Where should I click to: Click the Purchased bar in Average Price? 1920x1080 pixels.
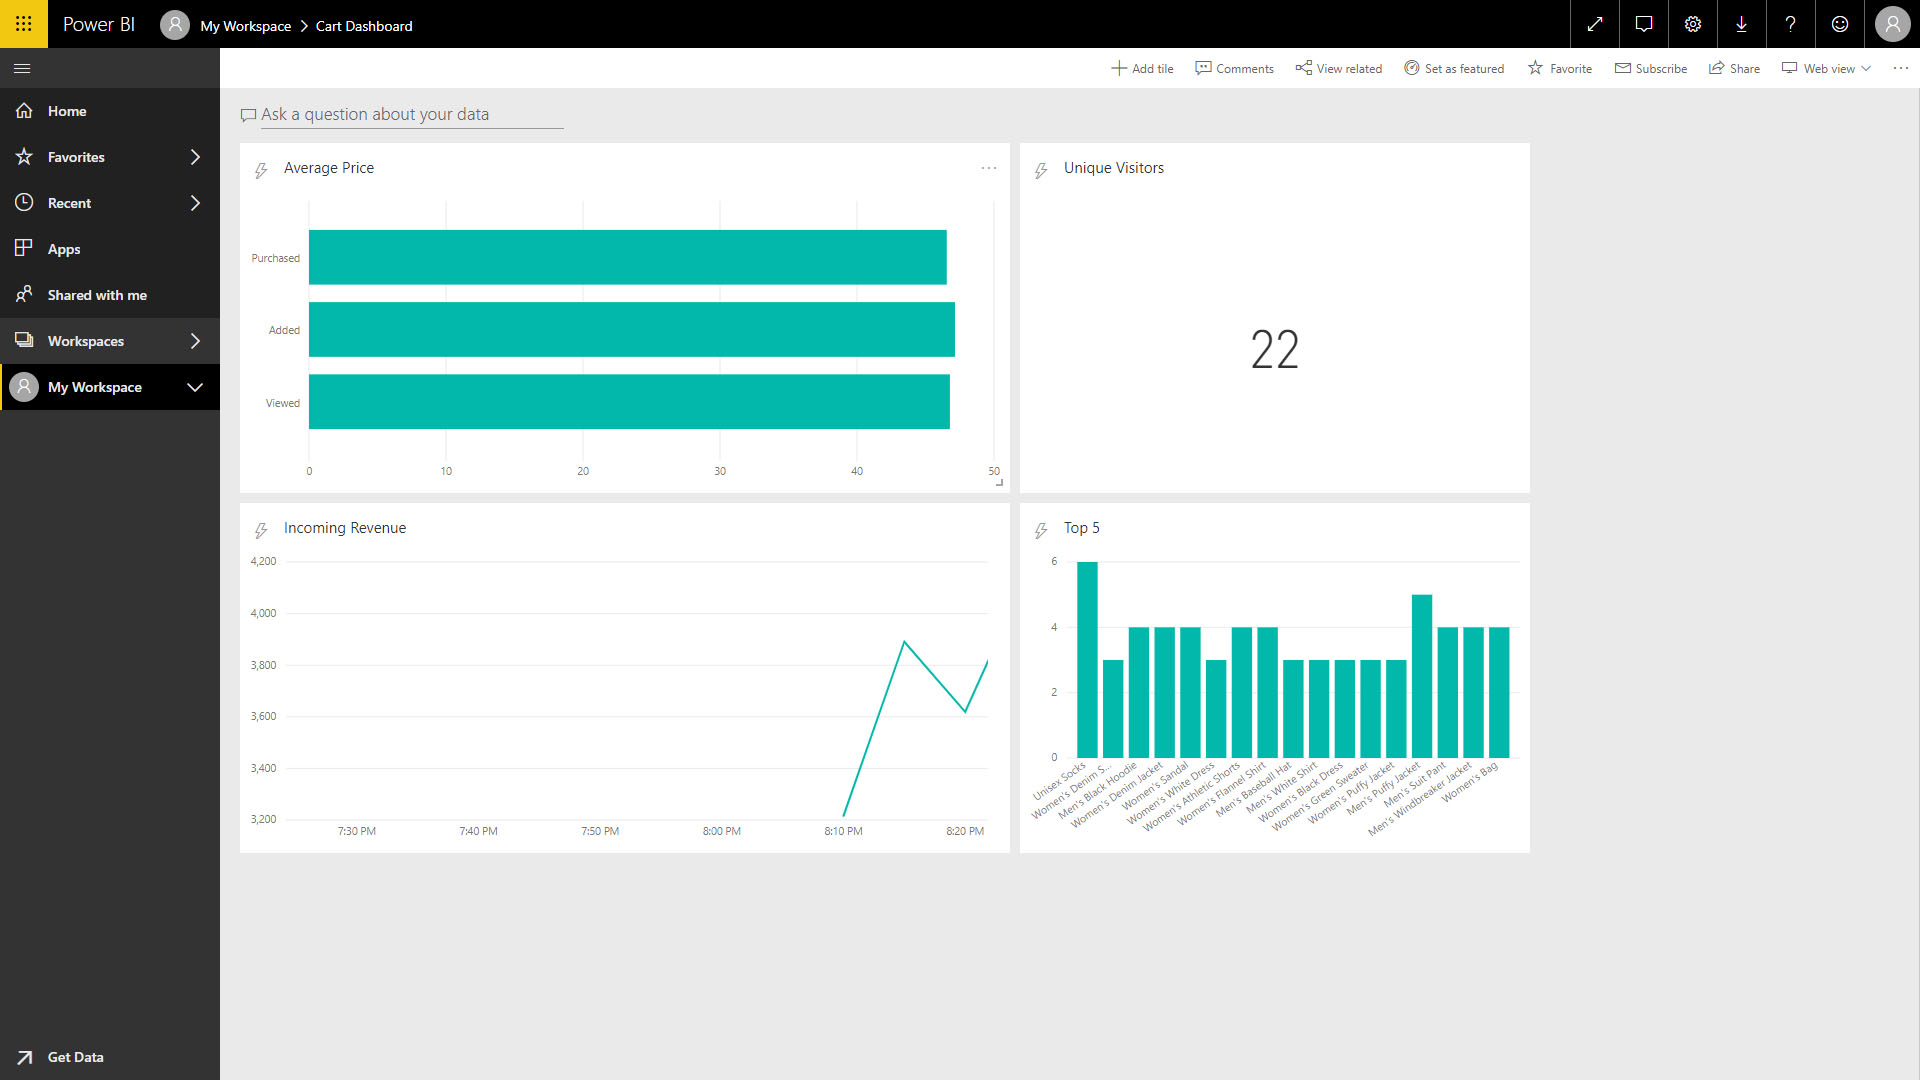click(x=628, y=258)
